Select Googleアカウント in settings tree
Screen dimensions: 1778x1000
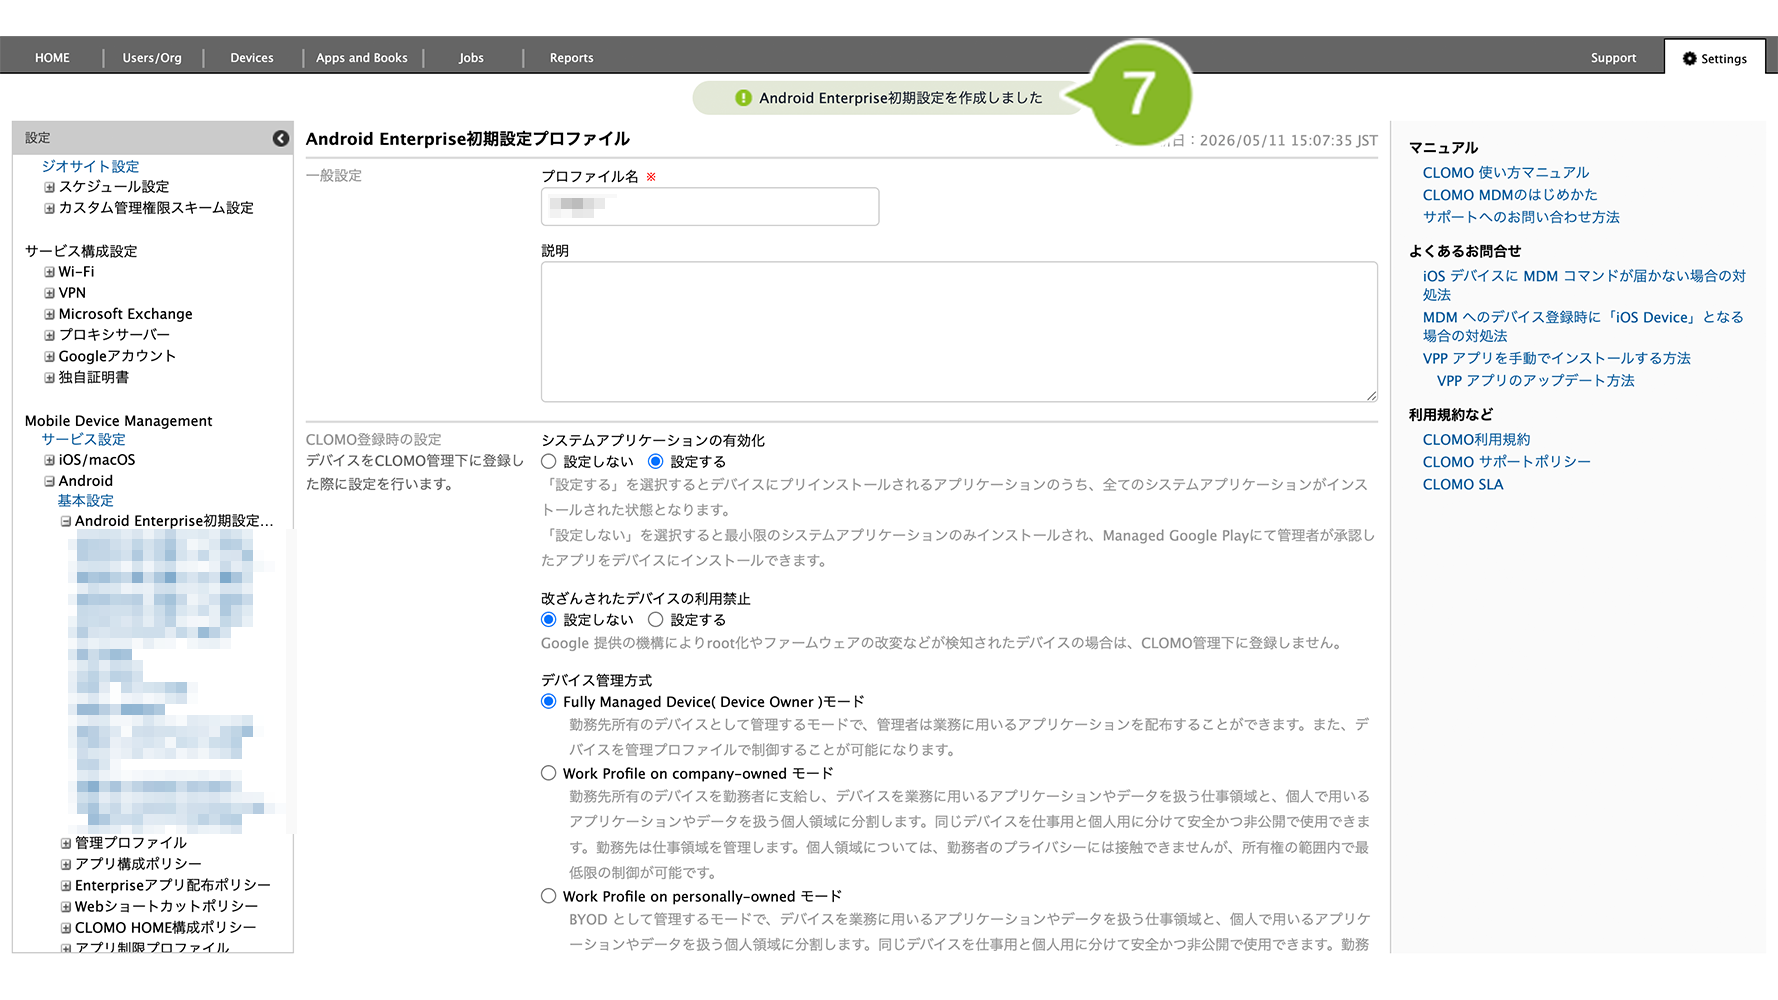pyautogui.click(x=117, y=356)
